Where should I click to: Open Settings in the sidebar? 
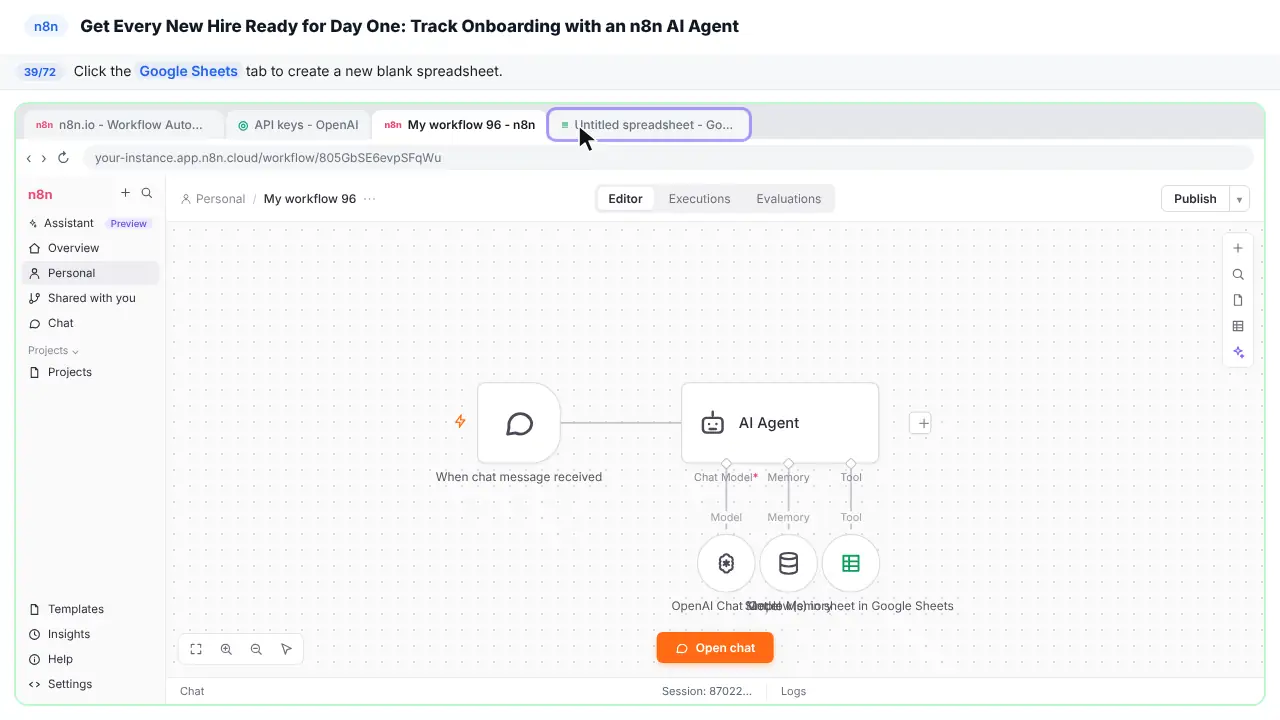tap(90, 684)
